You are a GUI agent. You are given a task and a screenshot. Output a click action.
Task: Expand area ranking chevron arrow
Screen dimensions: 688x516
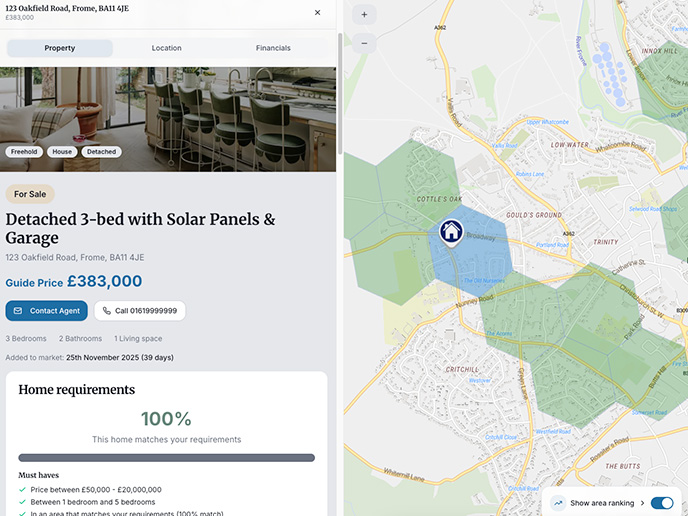coord(642,503)
